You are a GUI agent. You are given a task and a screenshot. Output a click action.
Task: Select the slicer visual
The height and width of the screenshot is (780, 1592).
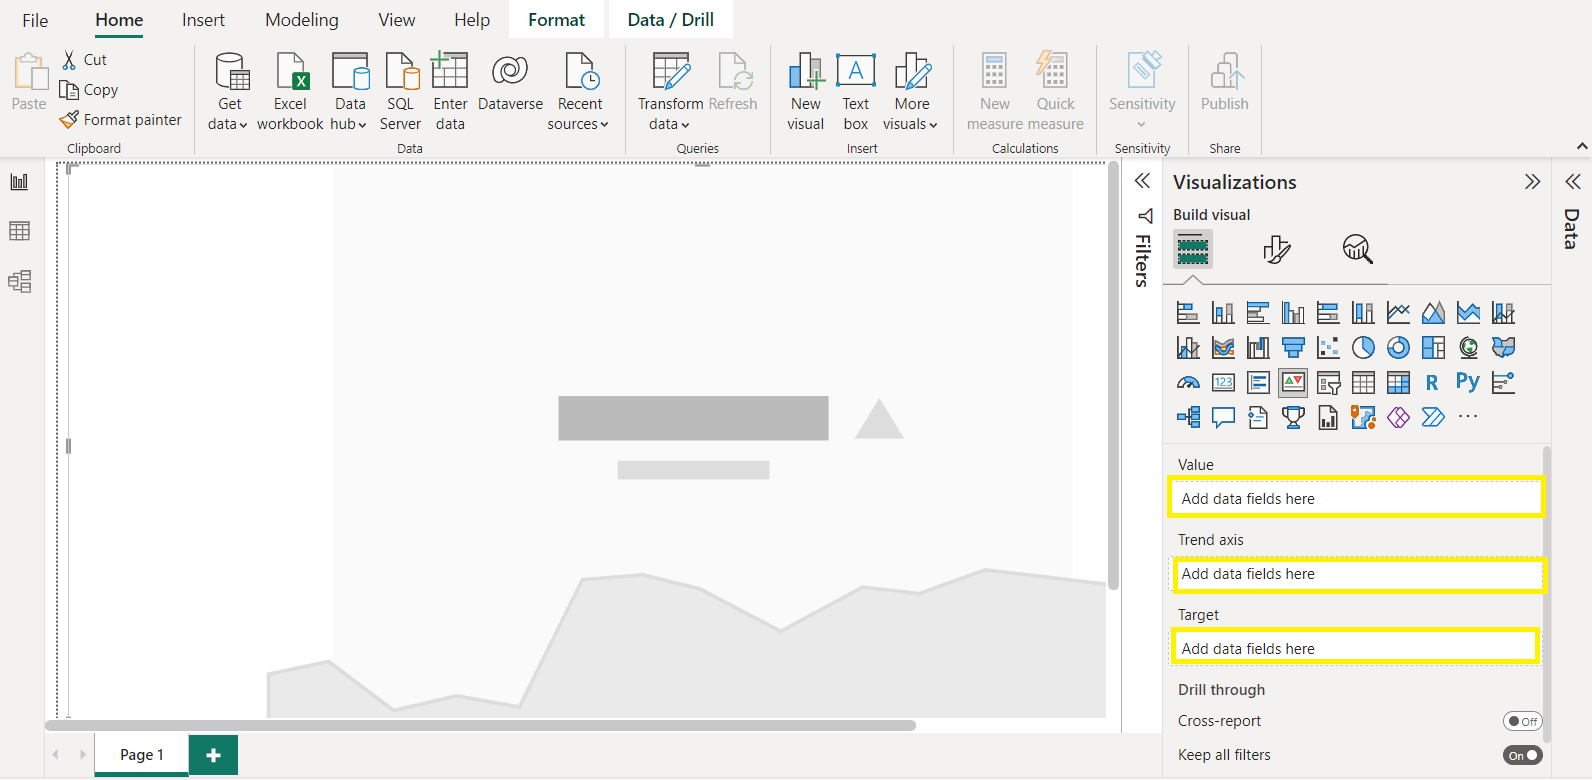click(1328, 382)
